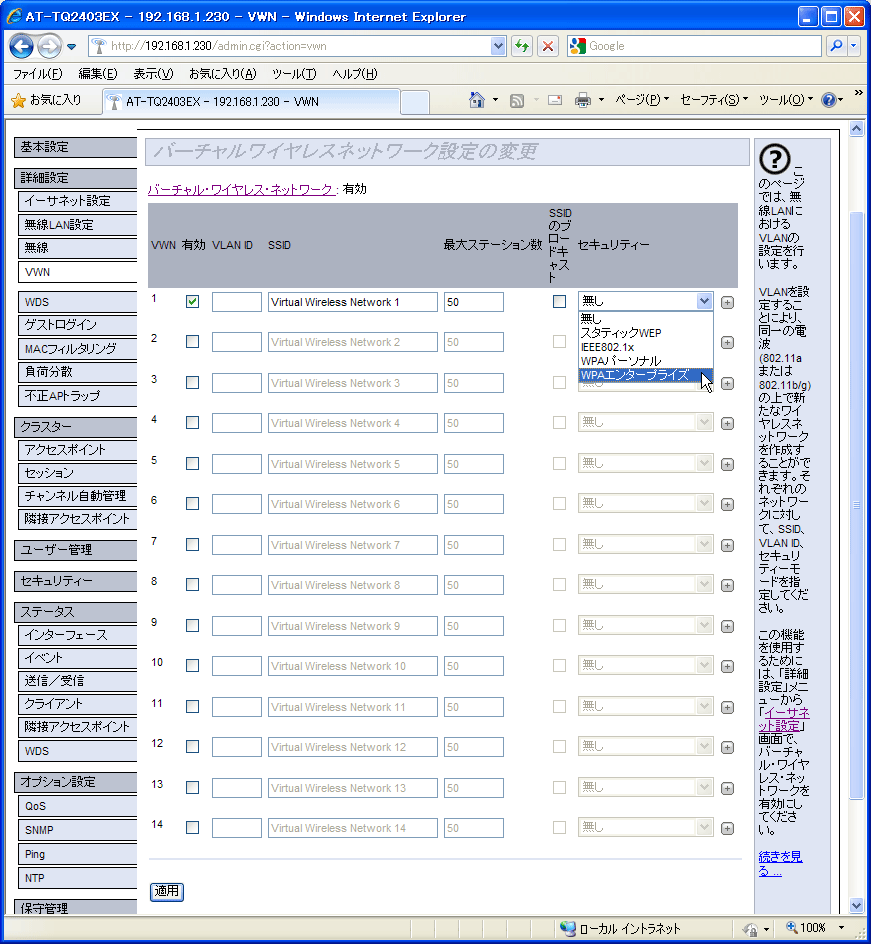The width and height of the screenshot is (871, 944).
Task: Enable VWN 6 checkbox
Action: (193, 504)
